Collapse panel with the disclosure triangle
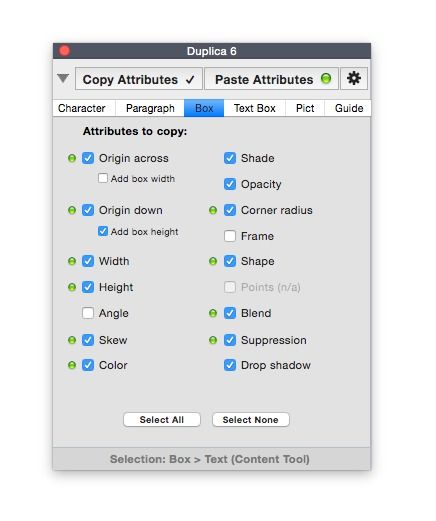Image resolution: width=436 pixels, height=521 pixels. click(x=63, y=79)
